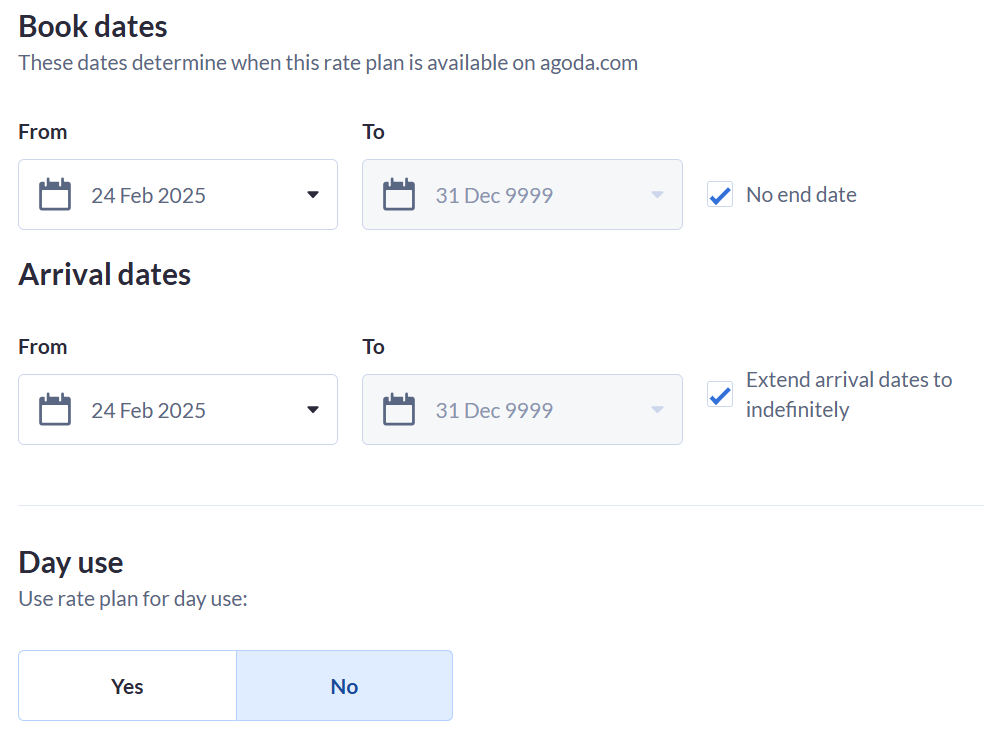984x737 pixels.
Task: Click the Extend arrival dates to indefinitely label
Action: pos(849,394)
